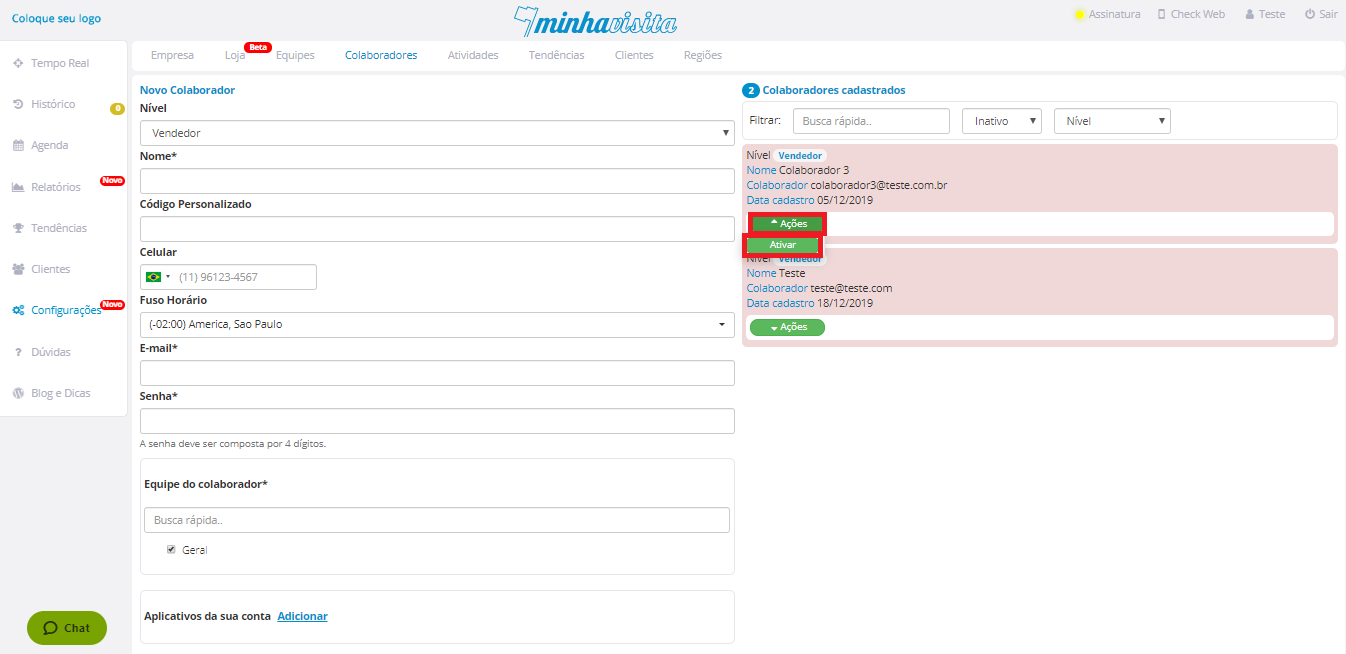Expand Ações for the Teste collaborator
1346x654 pixels.
787,327
